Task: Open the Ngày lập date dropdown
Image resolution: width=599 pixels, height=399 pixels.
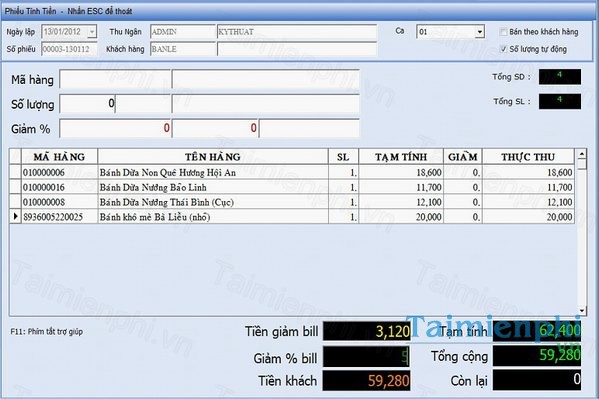Action: (x=92, y=32)
